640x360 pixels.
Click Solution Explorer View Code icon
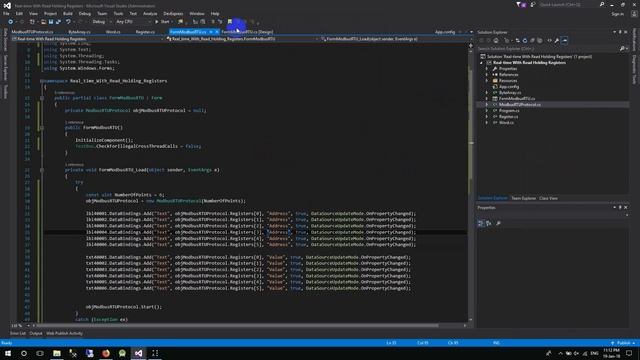(x=549, y=40)
